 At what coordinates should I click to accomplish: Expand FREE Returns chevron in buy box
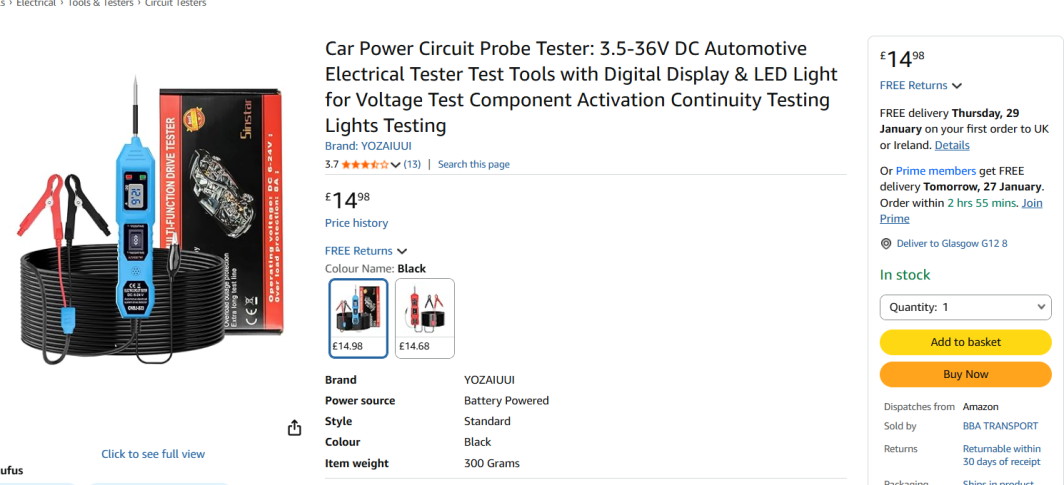click(x=957, y=86)
